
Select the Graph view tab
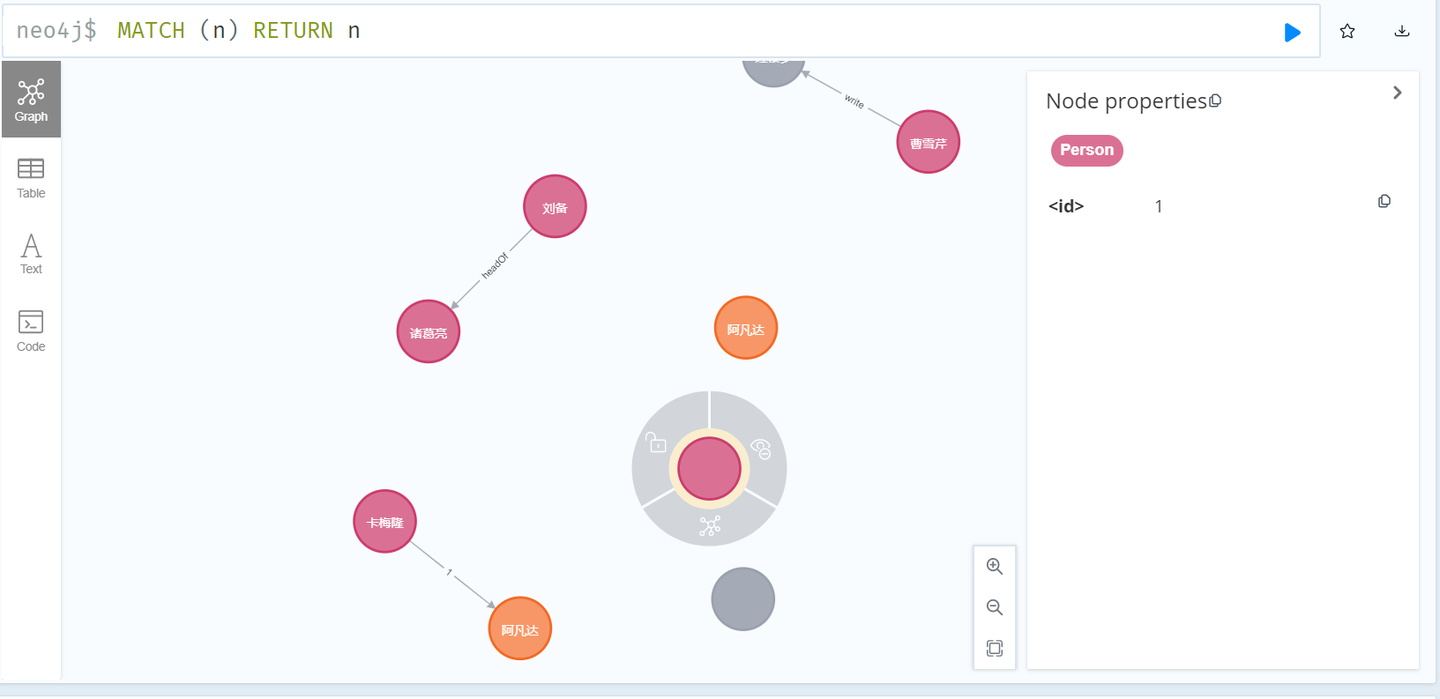pos(31,99)
